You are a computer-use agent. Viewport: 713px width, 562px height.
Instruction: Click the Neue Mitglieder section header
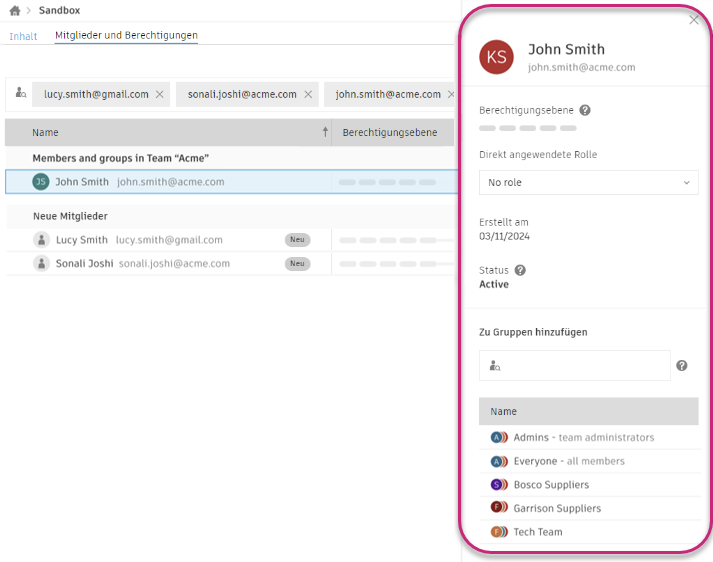[70, 216]
